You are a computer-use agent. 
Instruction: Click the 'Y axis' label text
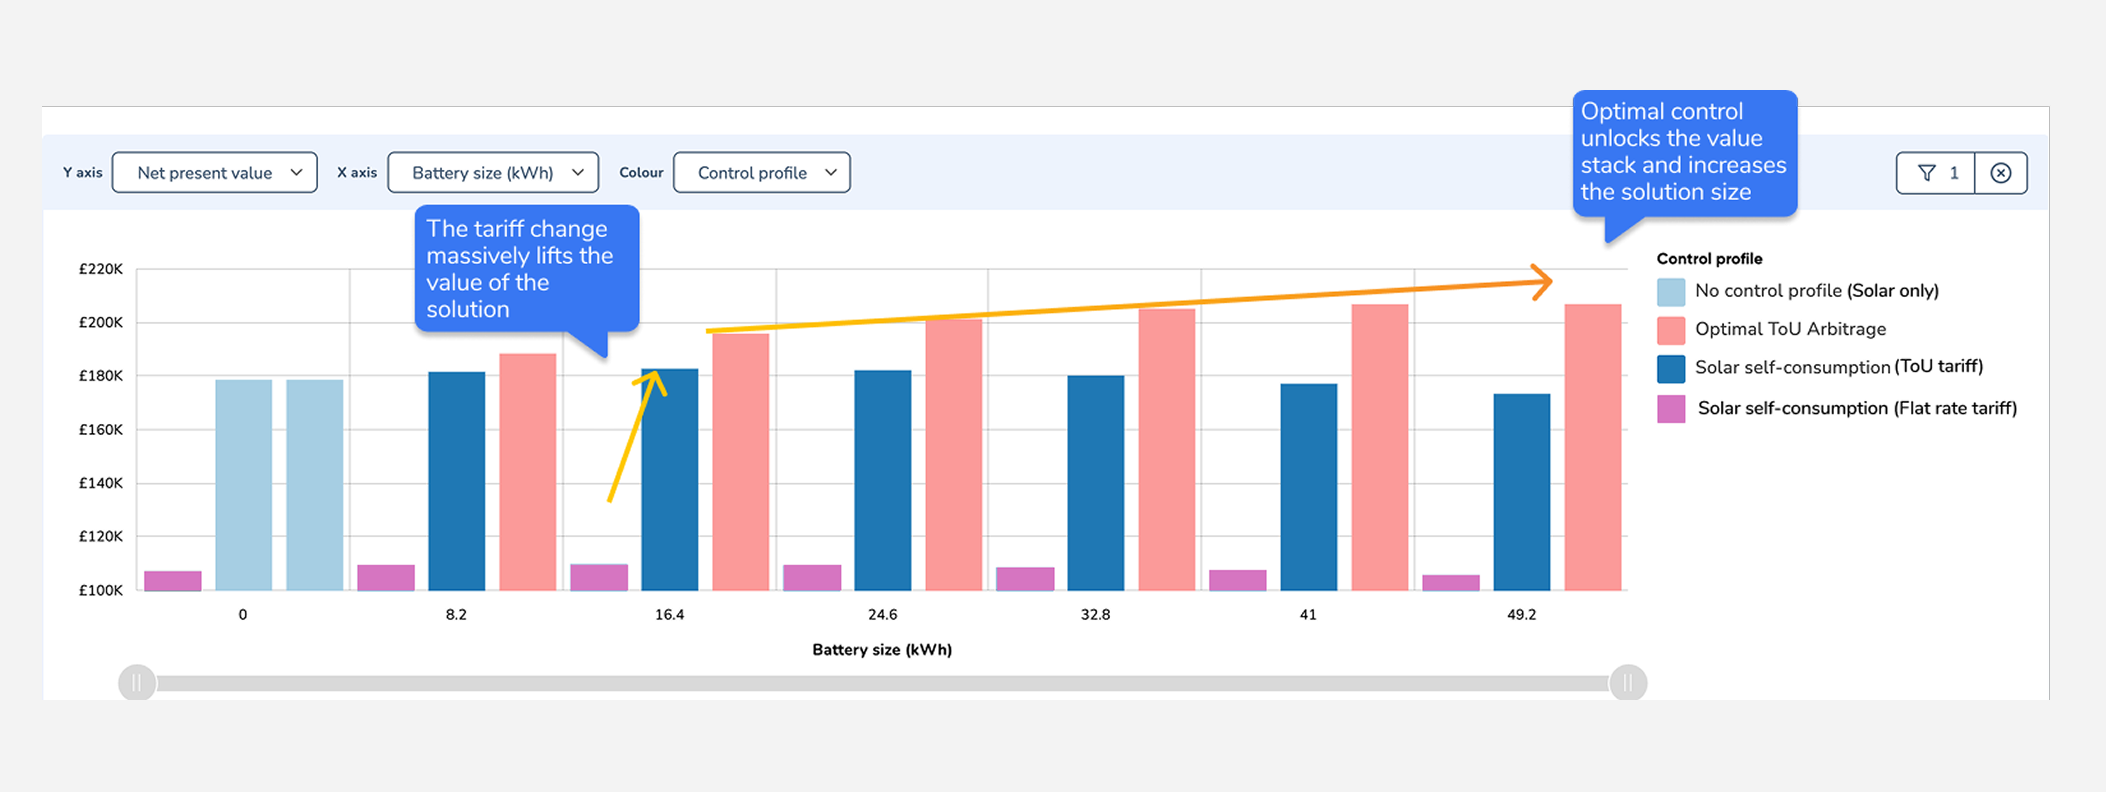pos(83,172)
